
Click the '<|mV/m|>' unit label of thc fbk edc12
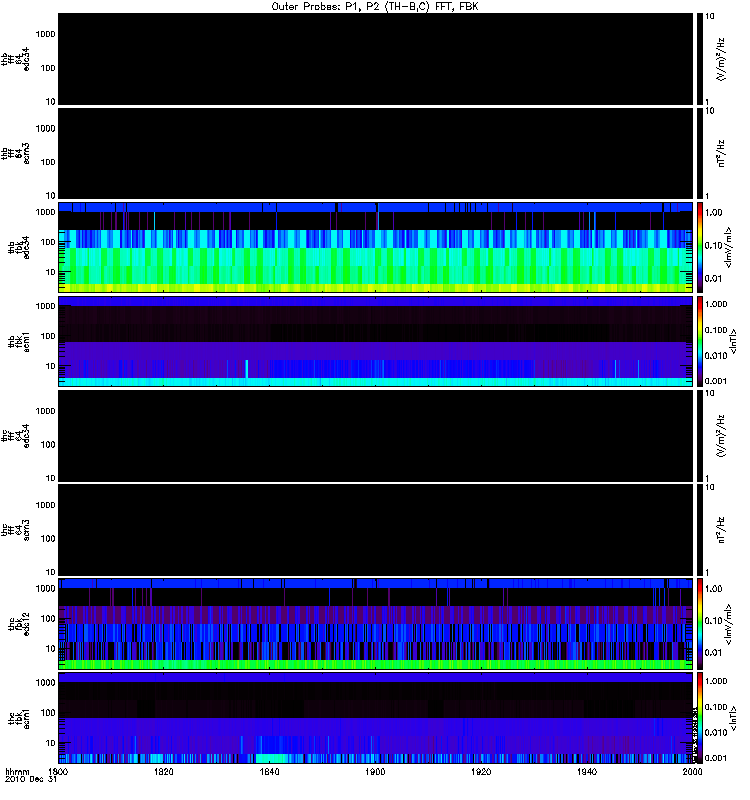tap(728, 624)
